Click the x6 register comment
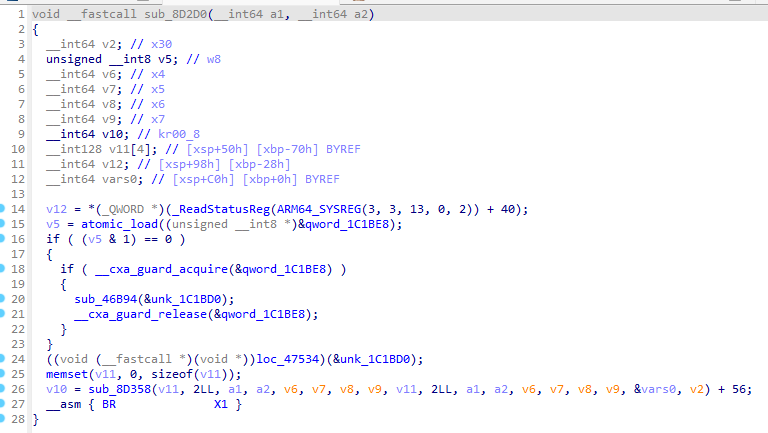The width and height of the screenshot is (768, 433). point(158,104)
